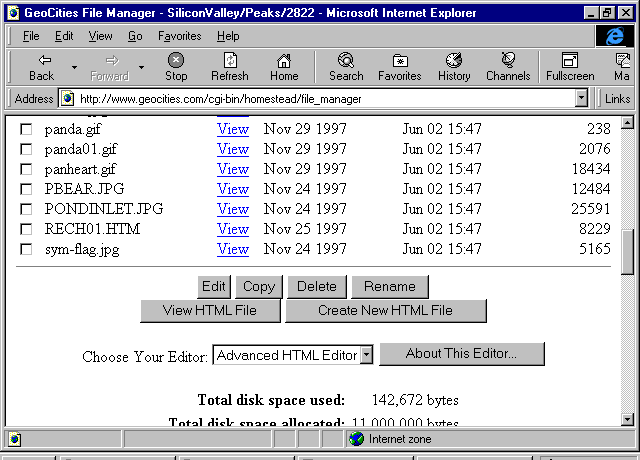Expand the Address bar dropdown
640x460 pixels.
[581, 98]
